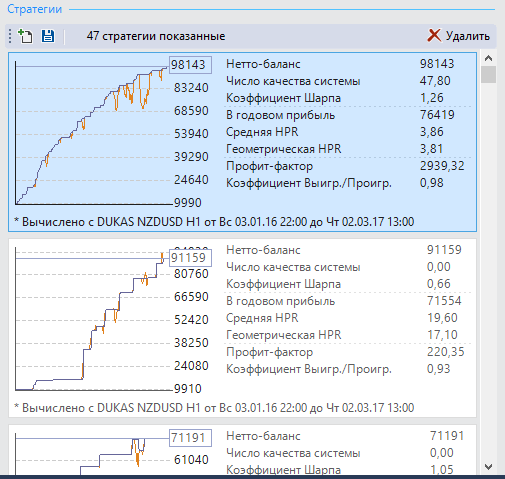Click the '47 стратегии показанные' label
This screenshot has height=479, width=505.
156,36
